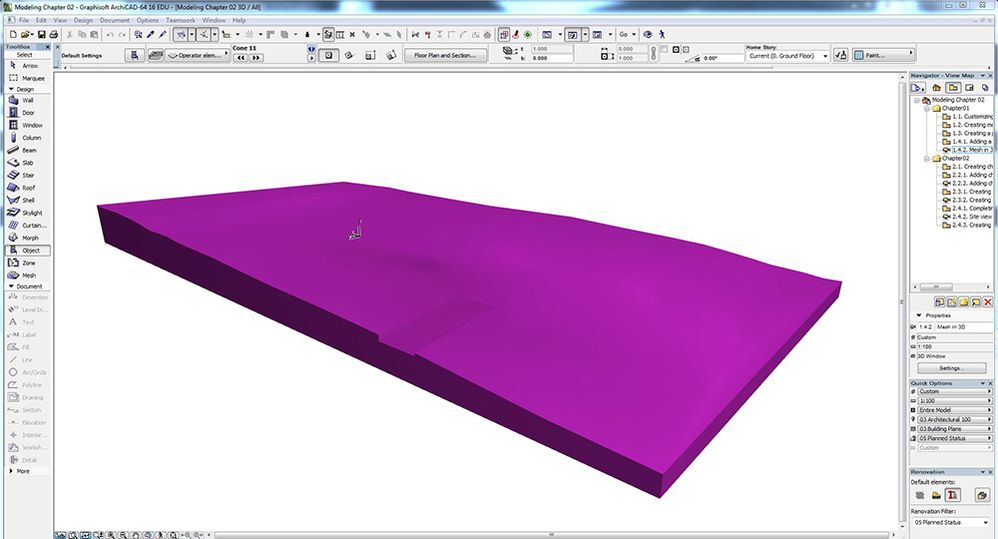Viewport: 998px width, 539px height.
Task: Click the Print icon in toolbar
Action: [x=54, y=34]
